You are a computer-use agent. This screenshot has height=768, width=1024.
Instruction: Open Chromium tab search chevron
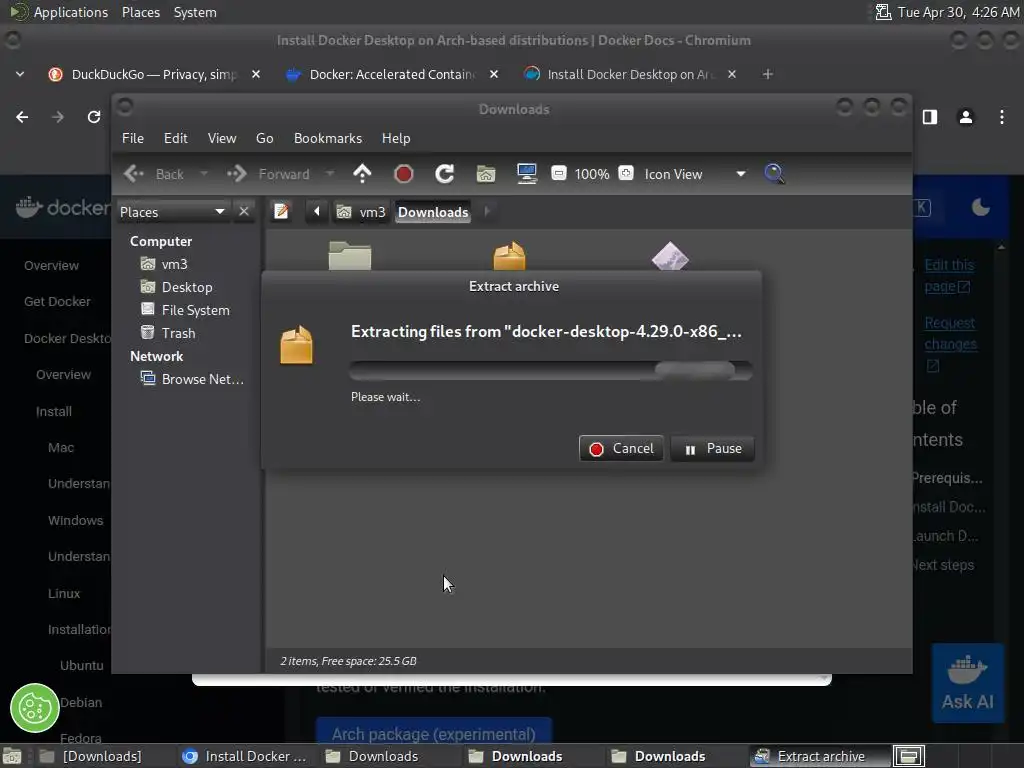[x=20, y=74]
